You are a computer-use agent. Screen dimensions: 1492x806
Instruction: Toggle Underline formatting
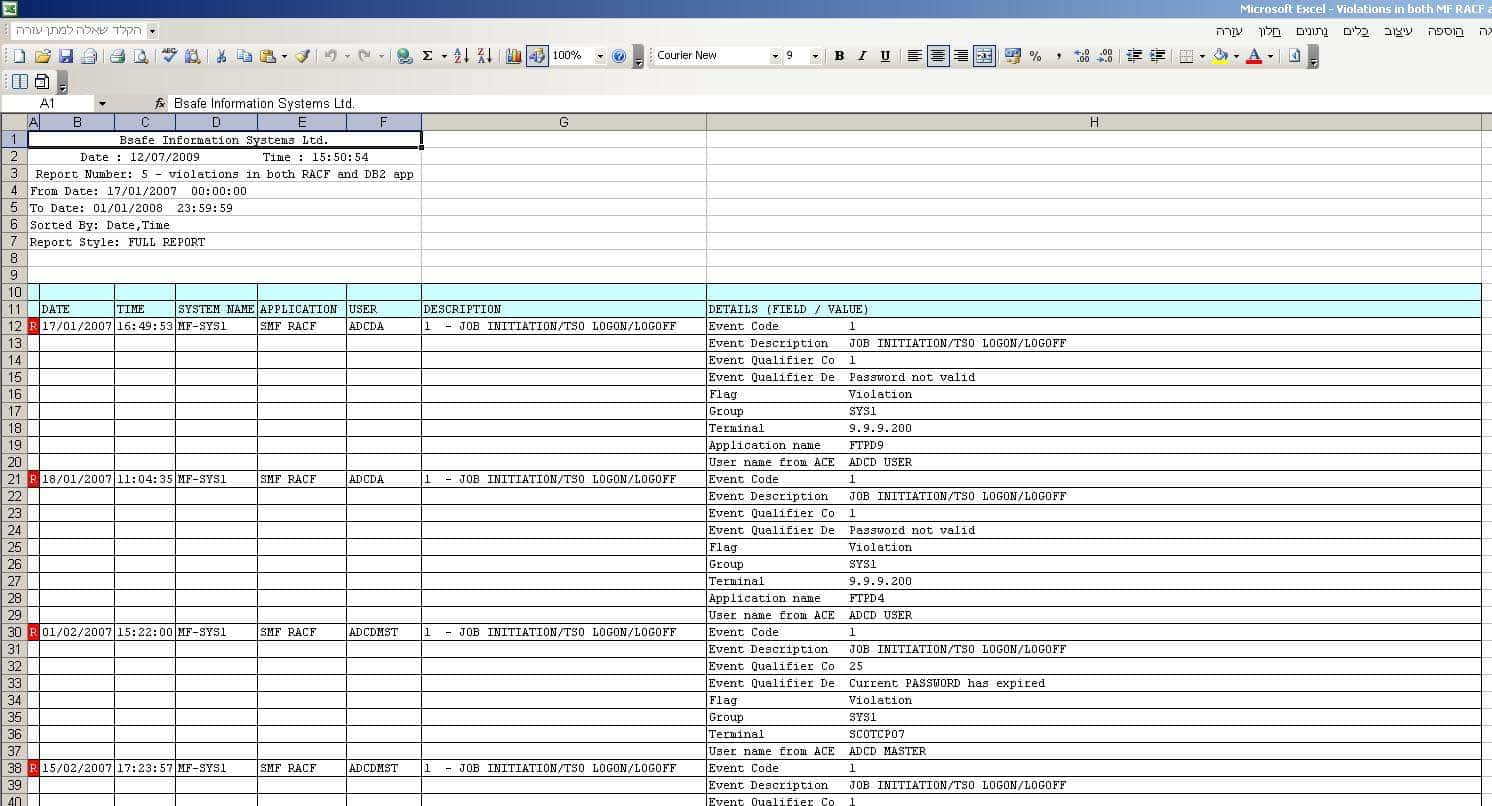[x=885, y=56]
